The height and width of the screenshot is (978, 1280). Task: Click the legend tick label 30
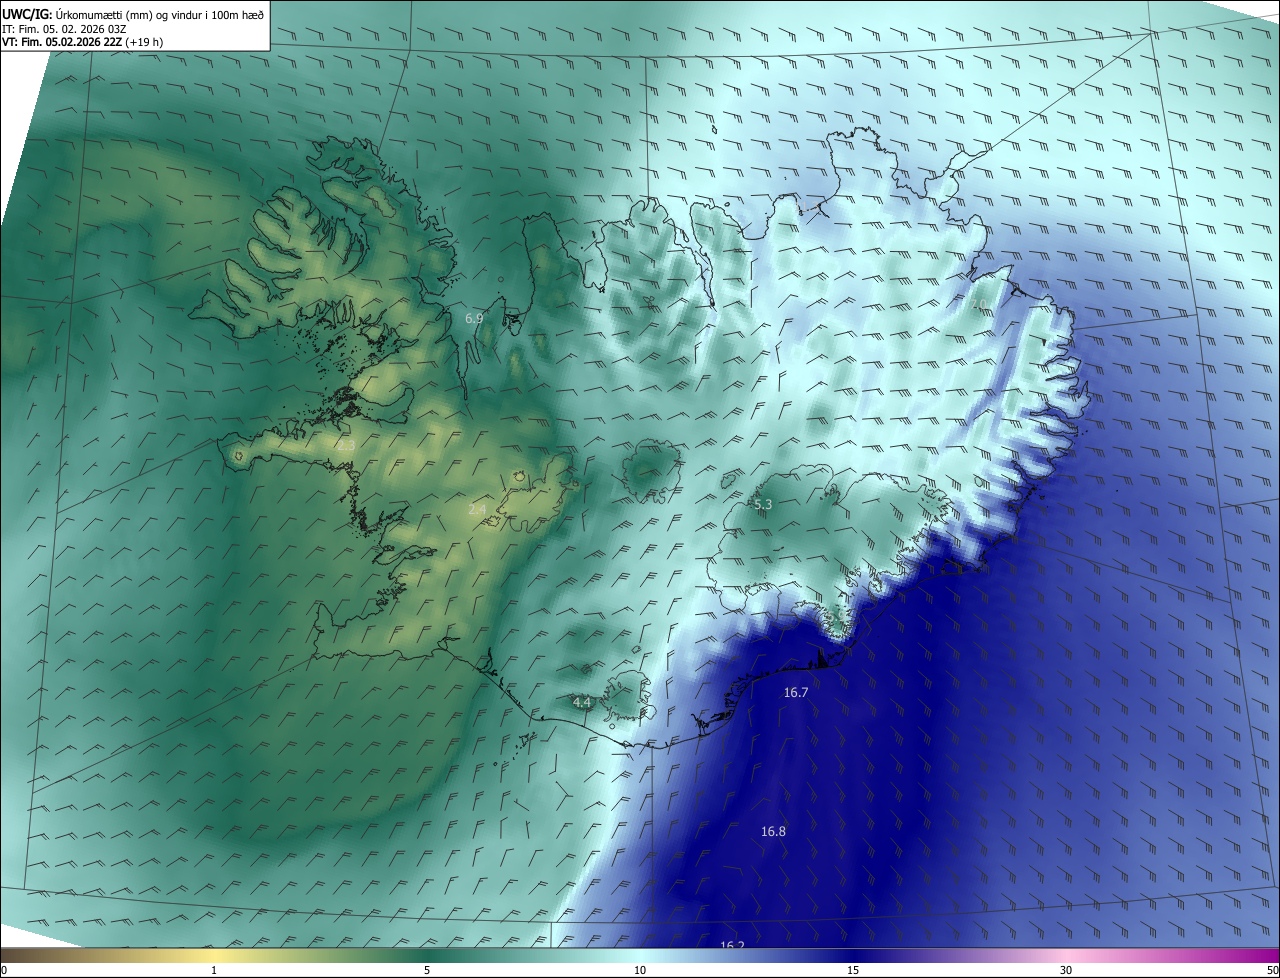click(1066, 971)
